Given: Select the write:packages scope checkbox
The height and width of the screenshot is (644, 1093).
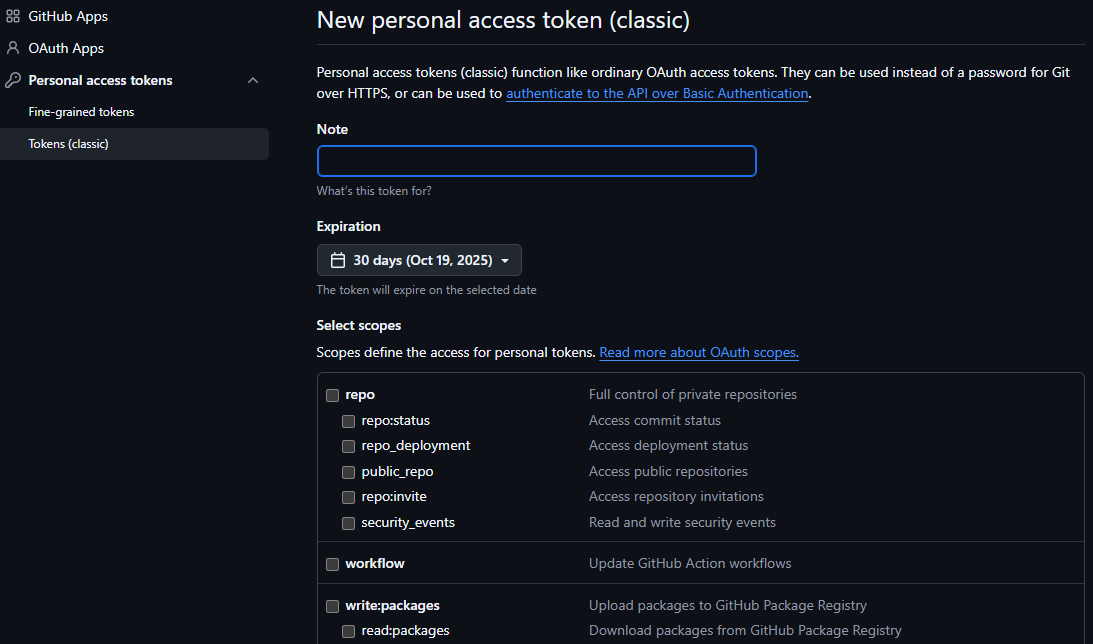Looking at the screenshot, I should (x=333, y=606).
